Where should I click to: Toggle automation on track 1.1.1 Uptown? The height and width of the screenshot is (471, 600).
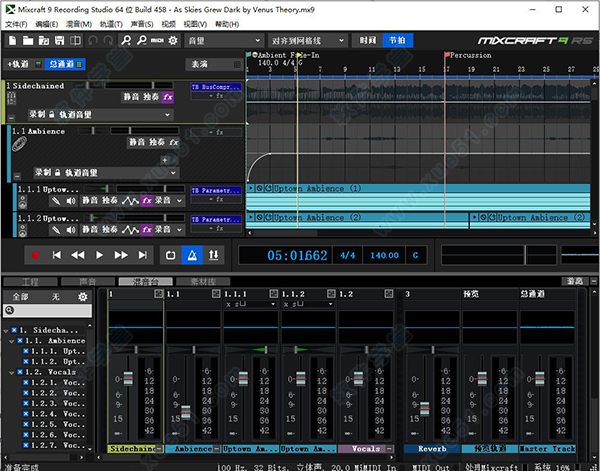tap(130, 200)
